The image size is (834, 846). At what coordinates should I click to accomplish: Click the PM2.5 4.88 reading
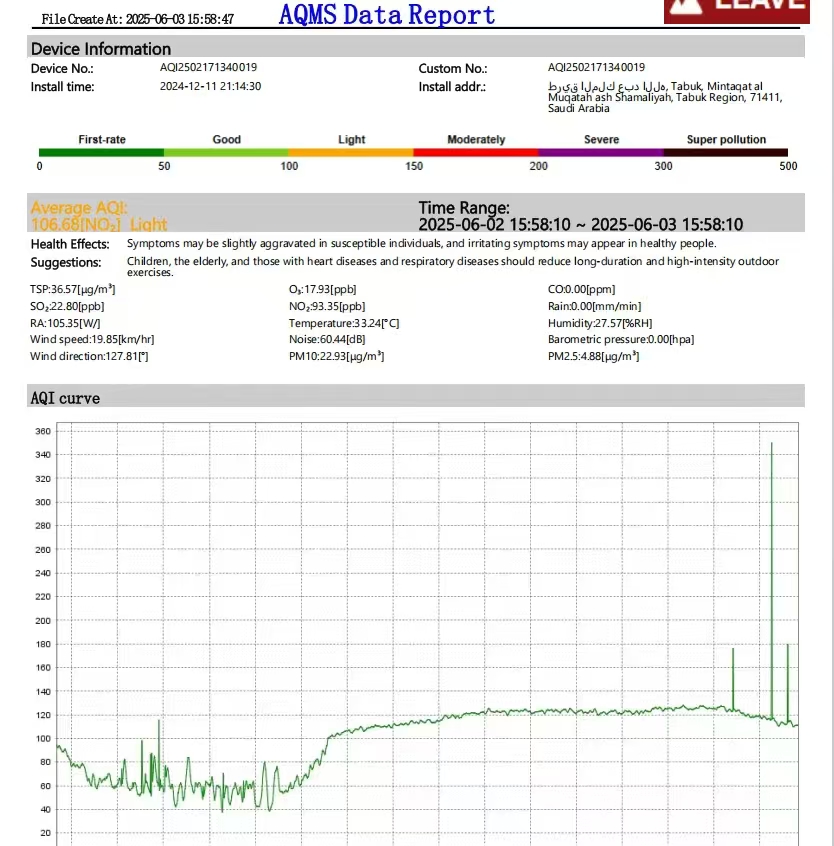593,355
